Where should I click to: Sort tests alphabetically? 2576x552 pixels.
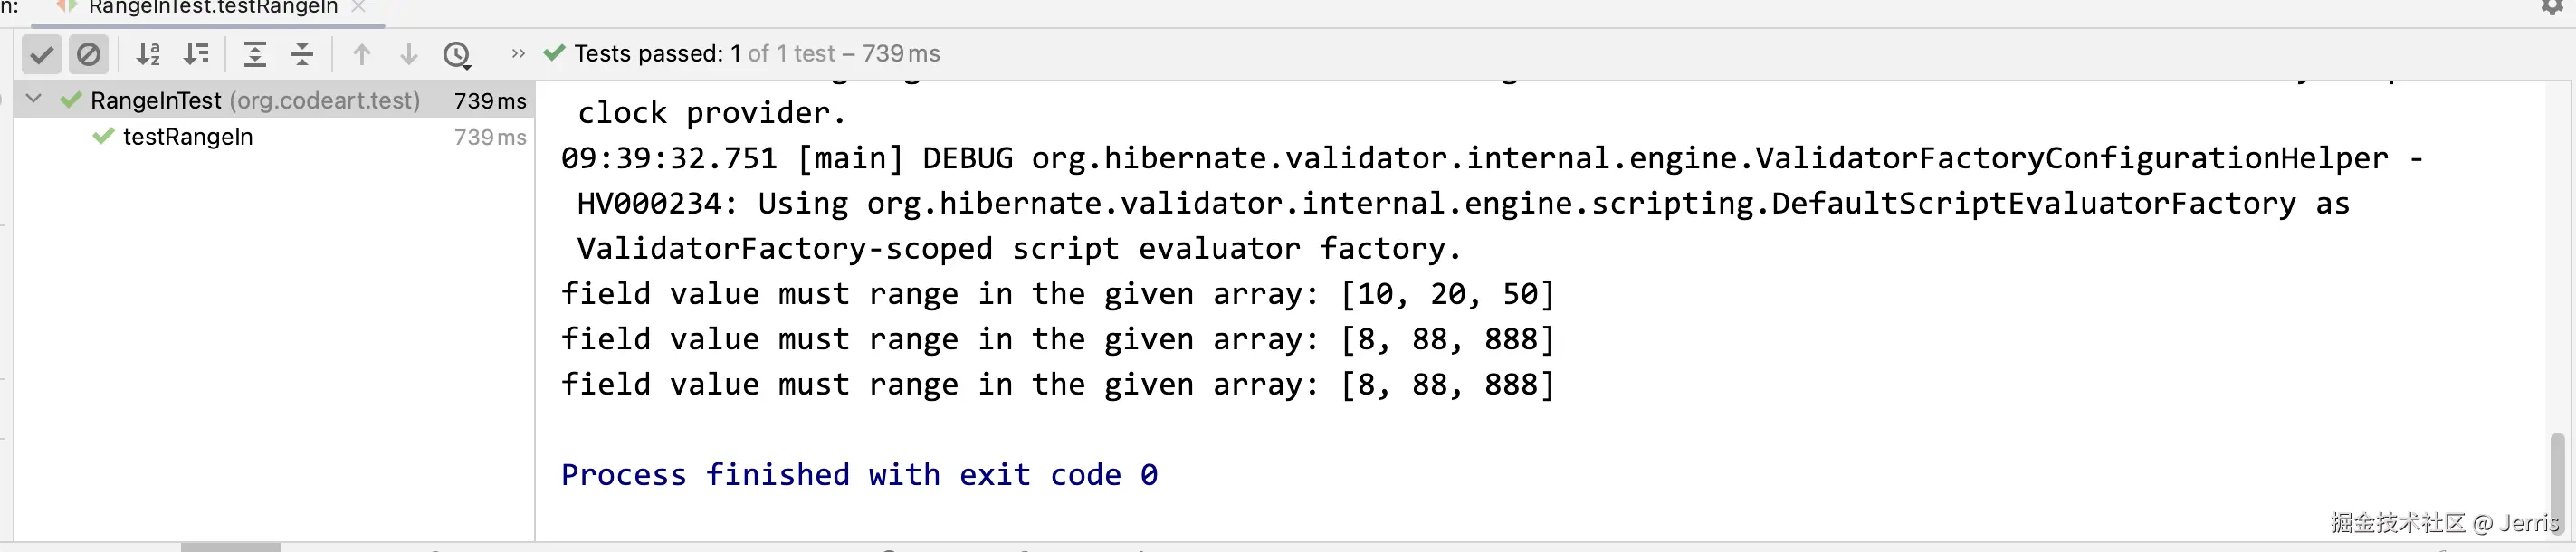click(148, 54)
